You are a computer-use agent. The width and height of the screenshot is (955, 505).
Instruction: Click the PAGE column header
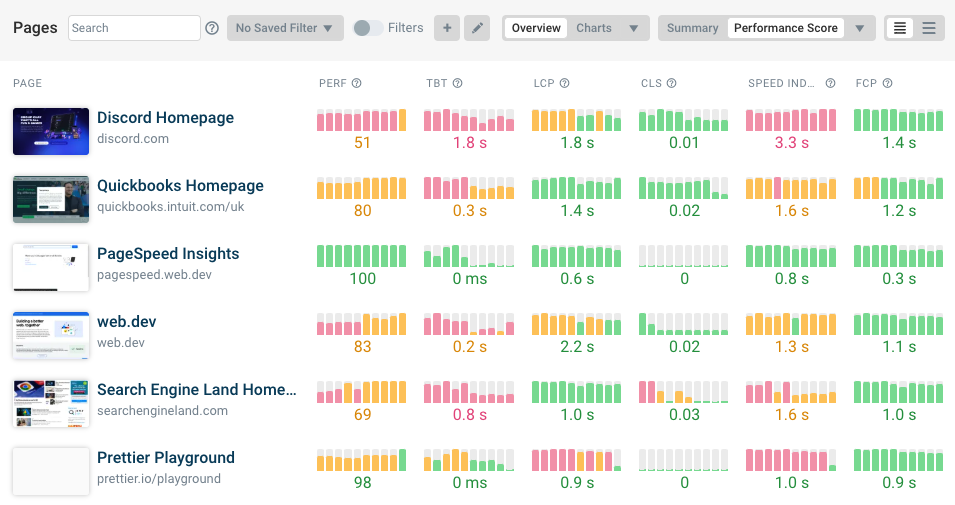pyautogui.click(x=27, y=83)
